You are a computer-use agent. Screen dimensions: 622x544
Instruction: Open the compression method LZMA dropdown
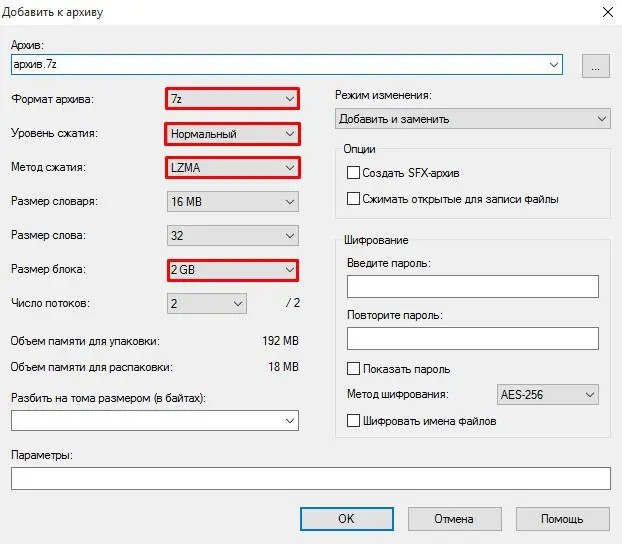pos(232,167)
